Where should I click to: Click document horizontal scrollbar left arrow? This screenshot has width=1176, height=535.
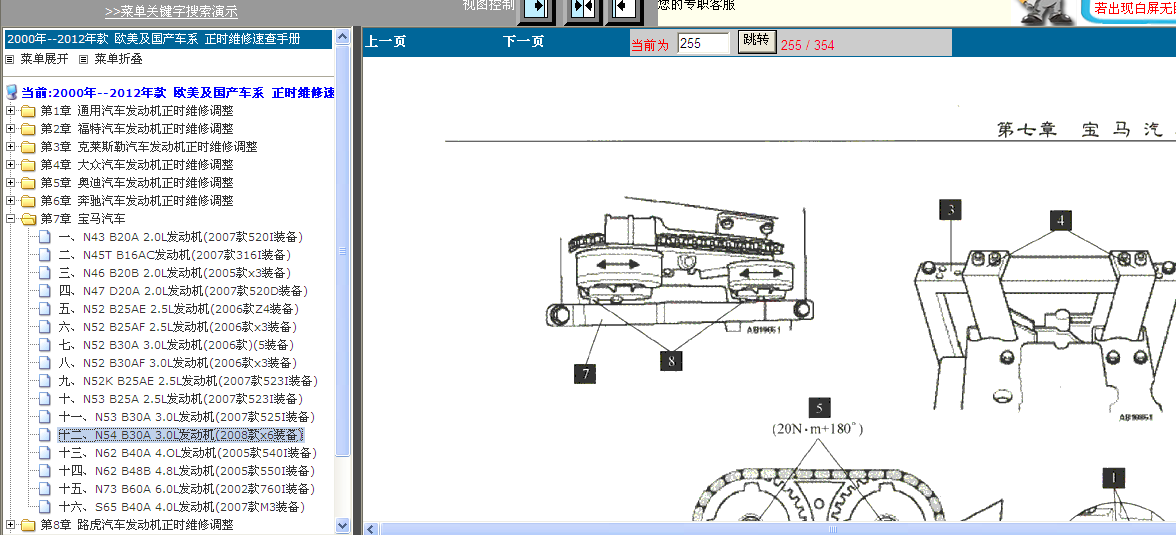tap(371, 529)
